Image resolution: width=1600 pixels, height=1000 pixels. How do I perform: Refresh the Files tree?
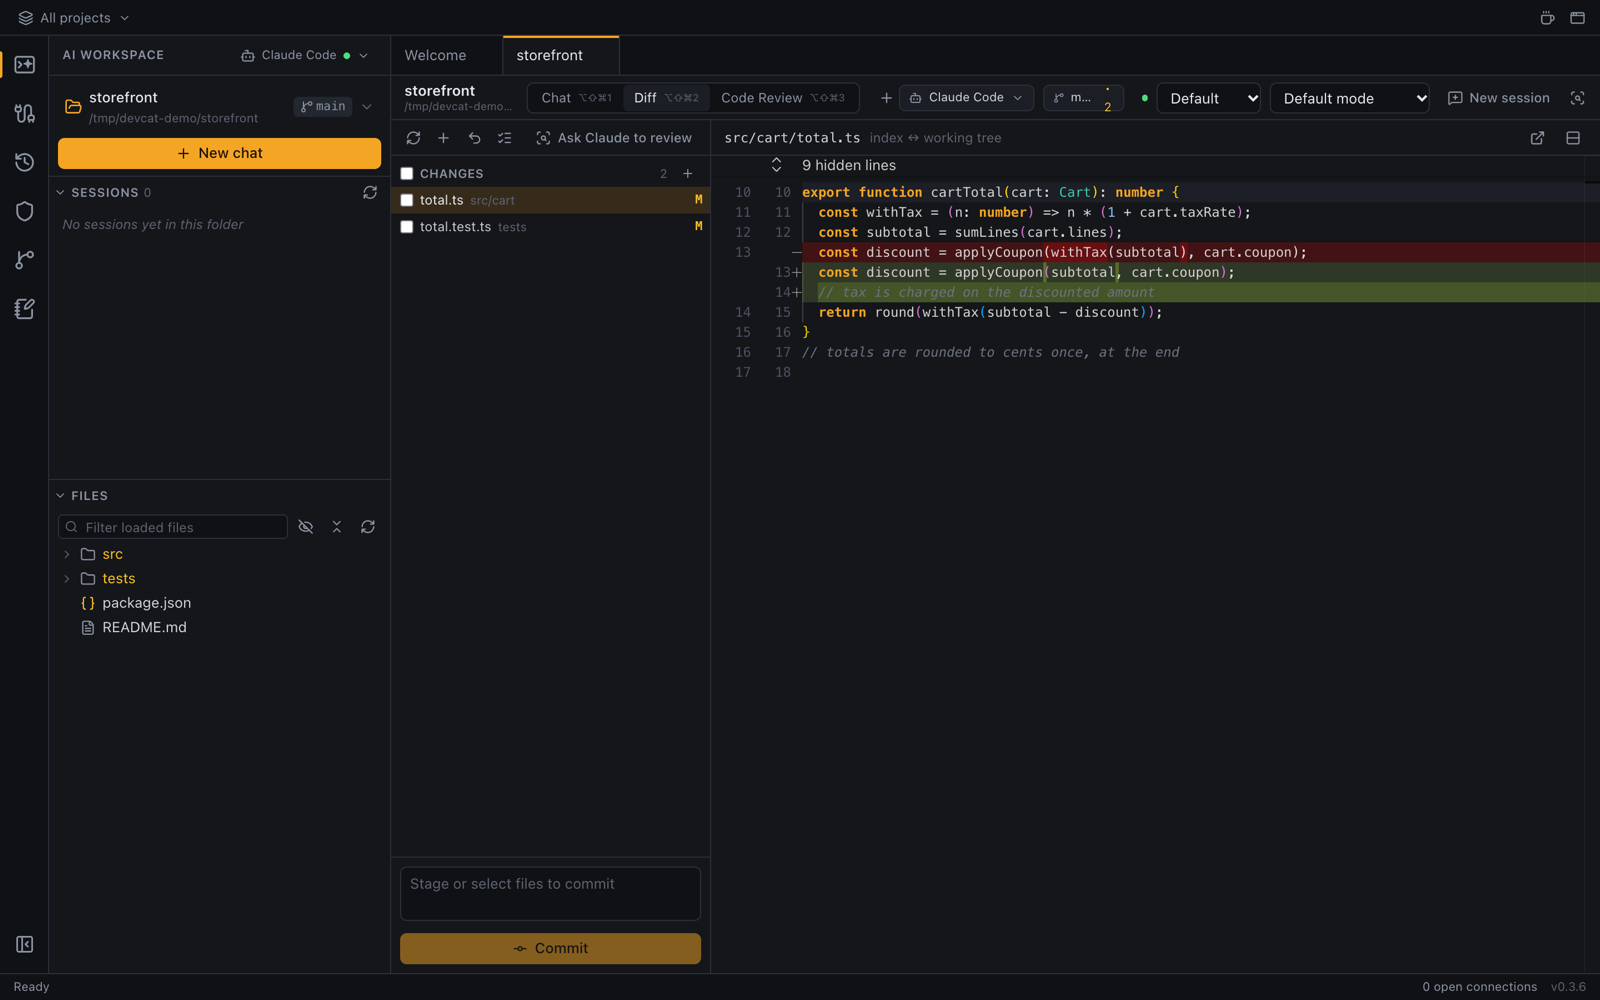368,527
